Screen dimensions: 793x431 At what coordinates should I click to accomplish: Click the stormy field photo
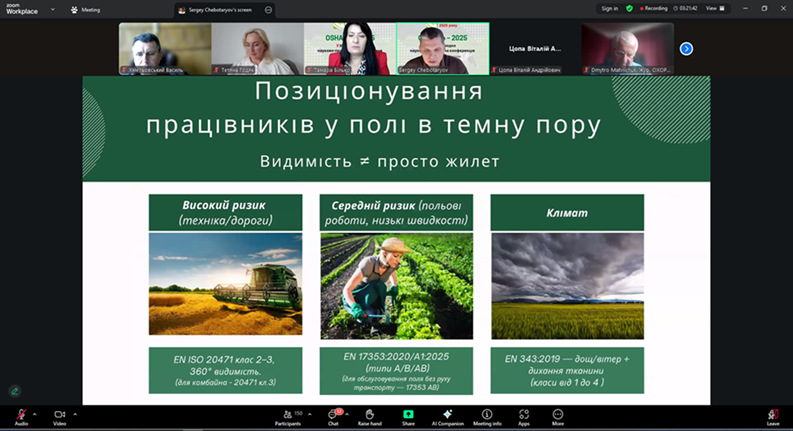tap(567, 286)
